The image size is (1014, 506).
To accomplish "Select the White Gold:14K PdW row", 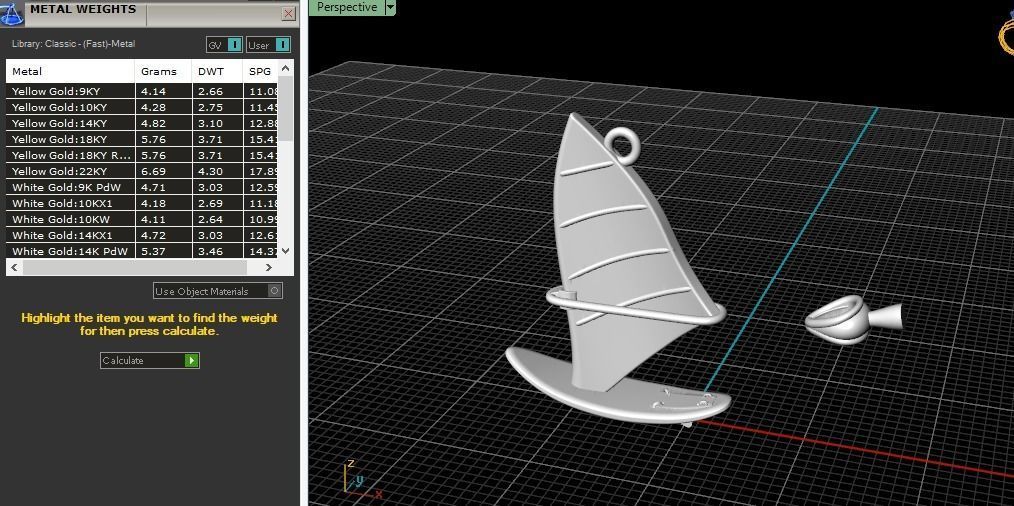I will pyautogui.click(x=144, y=251).
